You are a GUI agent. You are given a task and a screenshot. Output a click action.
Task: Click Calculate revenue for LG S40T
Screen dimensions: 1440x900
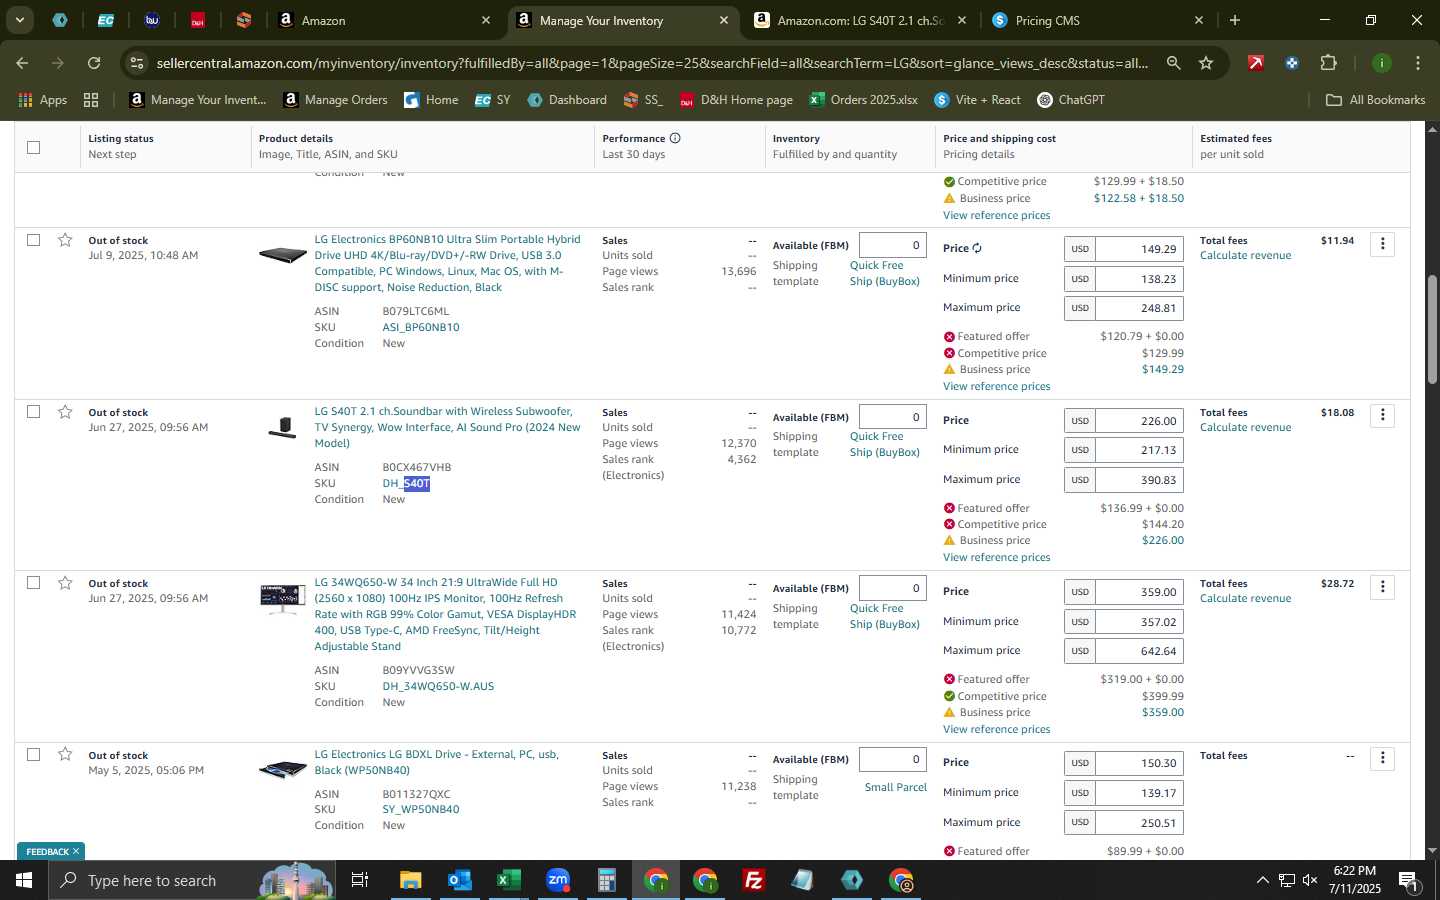1245,427
